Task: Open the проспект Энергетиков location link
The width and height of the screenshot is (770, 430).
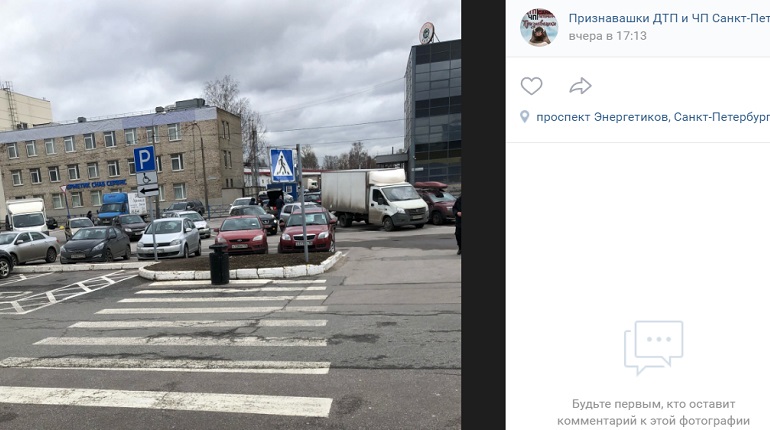Action: (x=653, y=117)
